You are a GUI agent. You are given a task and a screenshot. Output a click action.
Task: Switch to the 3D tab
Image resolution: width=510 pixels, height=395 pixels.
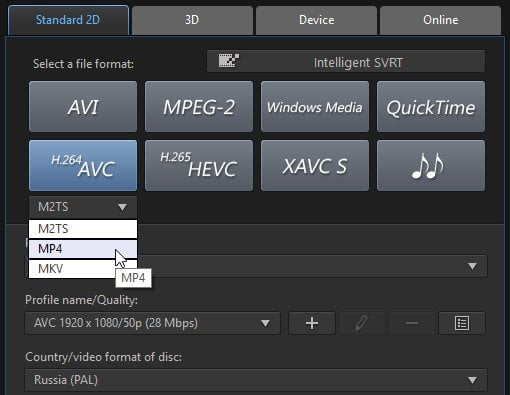tap(192, 20)
